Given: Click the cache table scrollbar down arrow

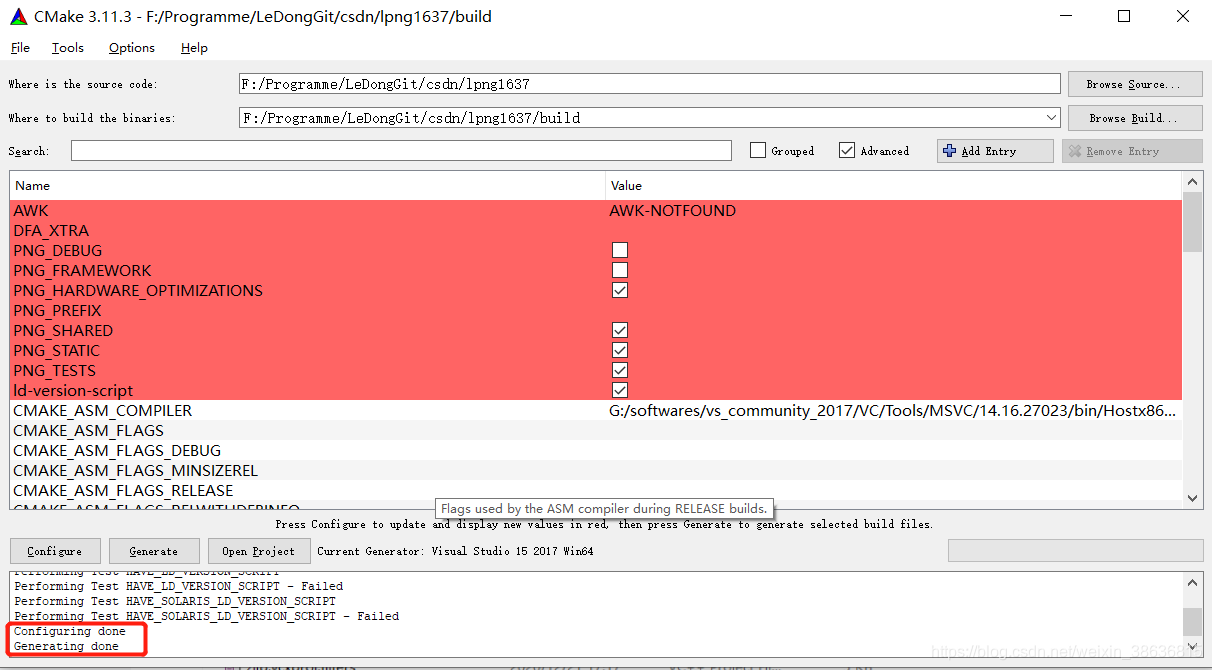Looking at the screenshot, I should point(1192,497).
